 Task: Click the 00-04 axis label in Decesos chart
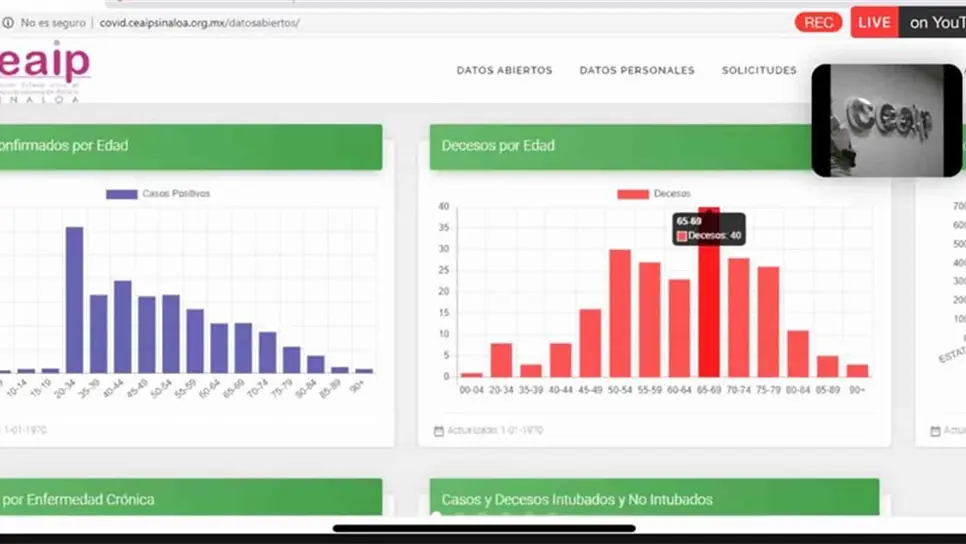471,390
